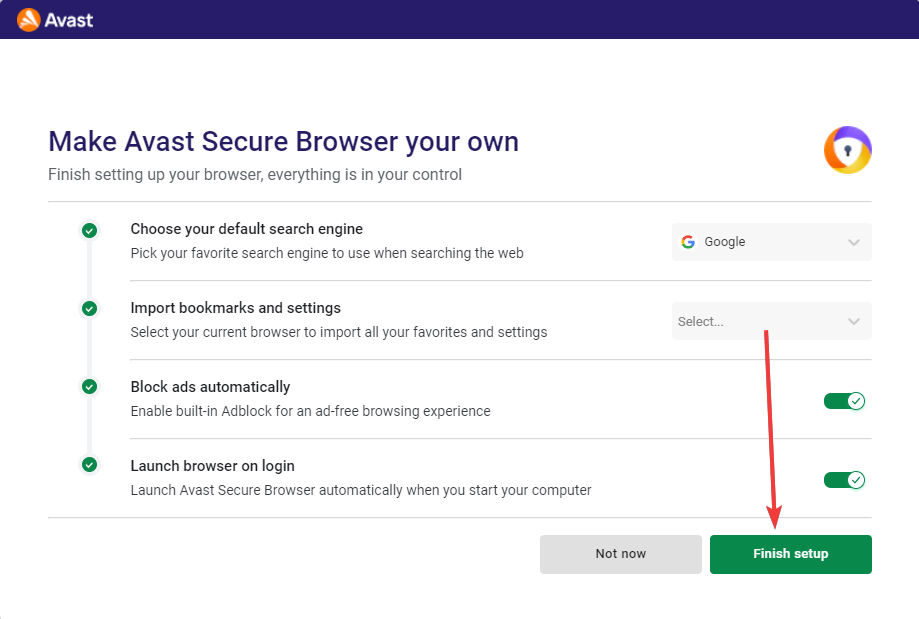The height and width of the screenshot is (619, 919).
Task: Click green checkmark beside Launch browser on login
Action: click(x=90, y=465)
